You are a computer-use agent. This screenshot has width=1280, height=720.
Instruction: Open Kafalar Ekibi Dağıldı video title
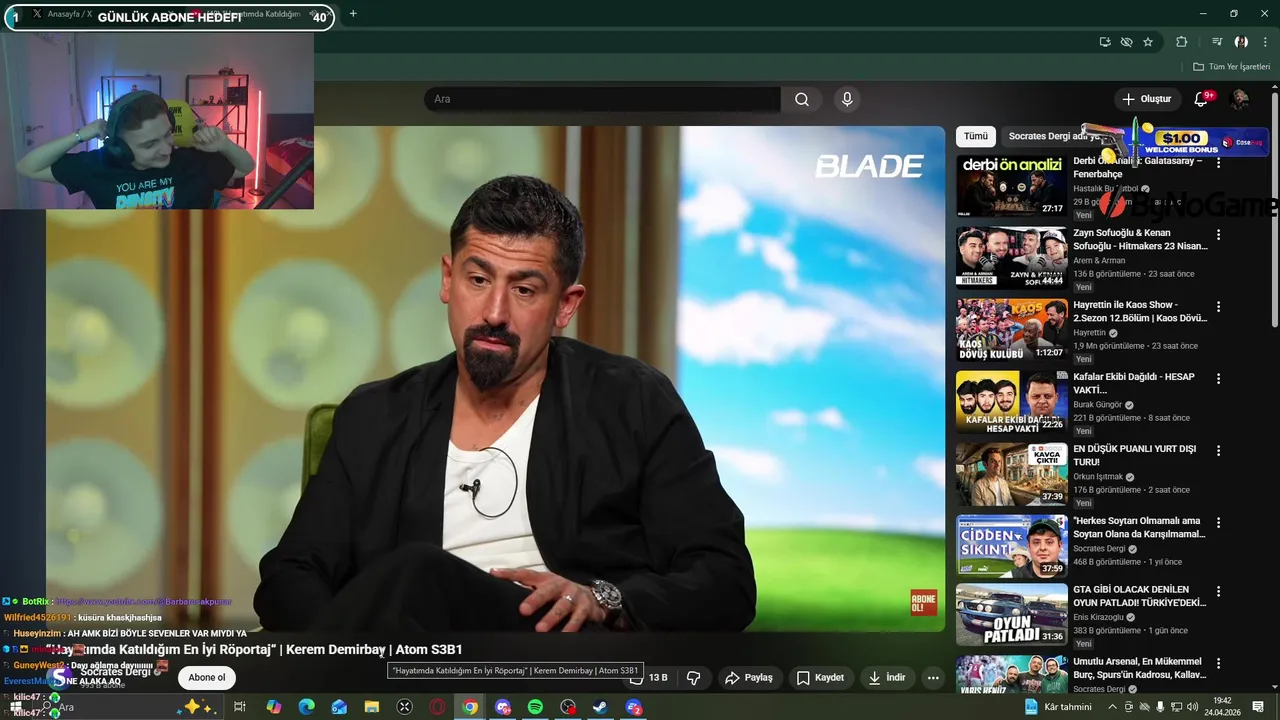coord(1134,383)
